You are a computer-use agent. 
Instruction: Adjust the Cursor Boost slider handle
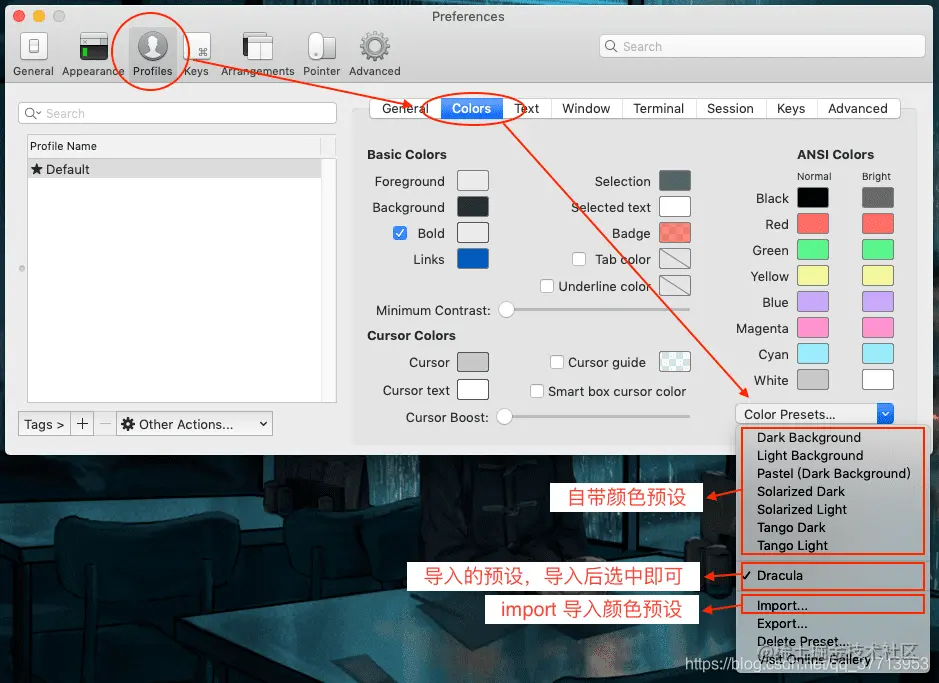(x=505, y=416)
